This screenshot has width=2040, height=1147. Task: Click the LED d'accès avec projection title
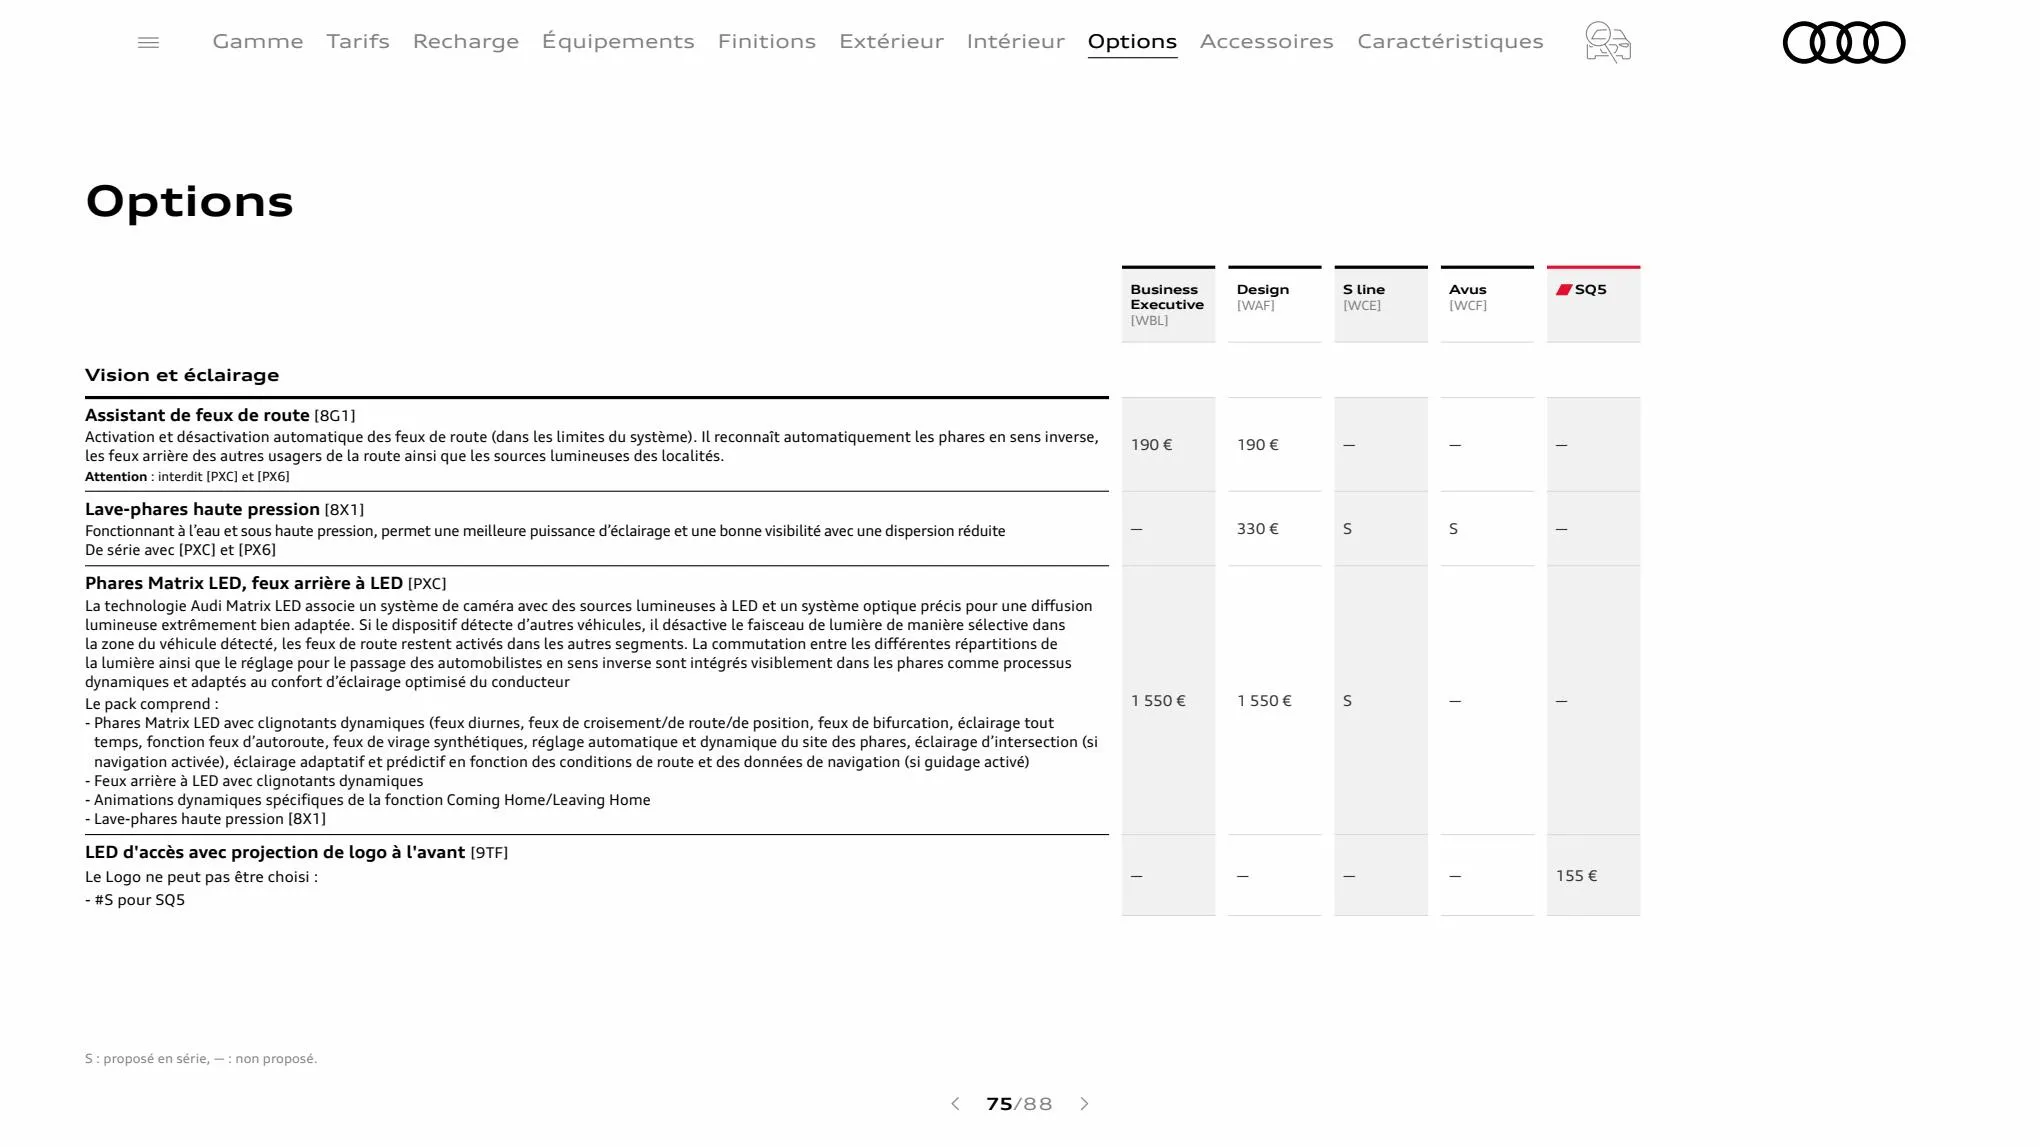(275, 852)
